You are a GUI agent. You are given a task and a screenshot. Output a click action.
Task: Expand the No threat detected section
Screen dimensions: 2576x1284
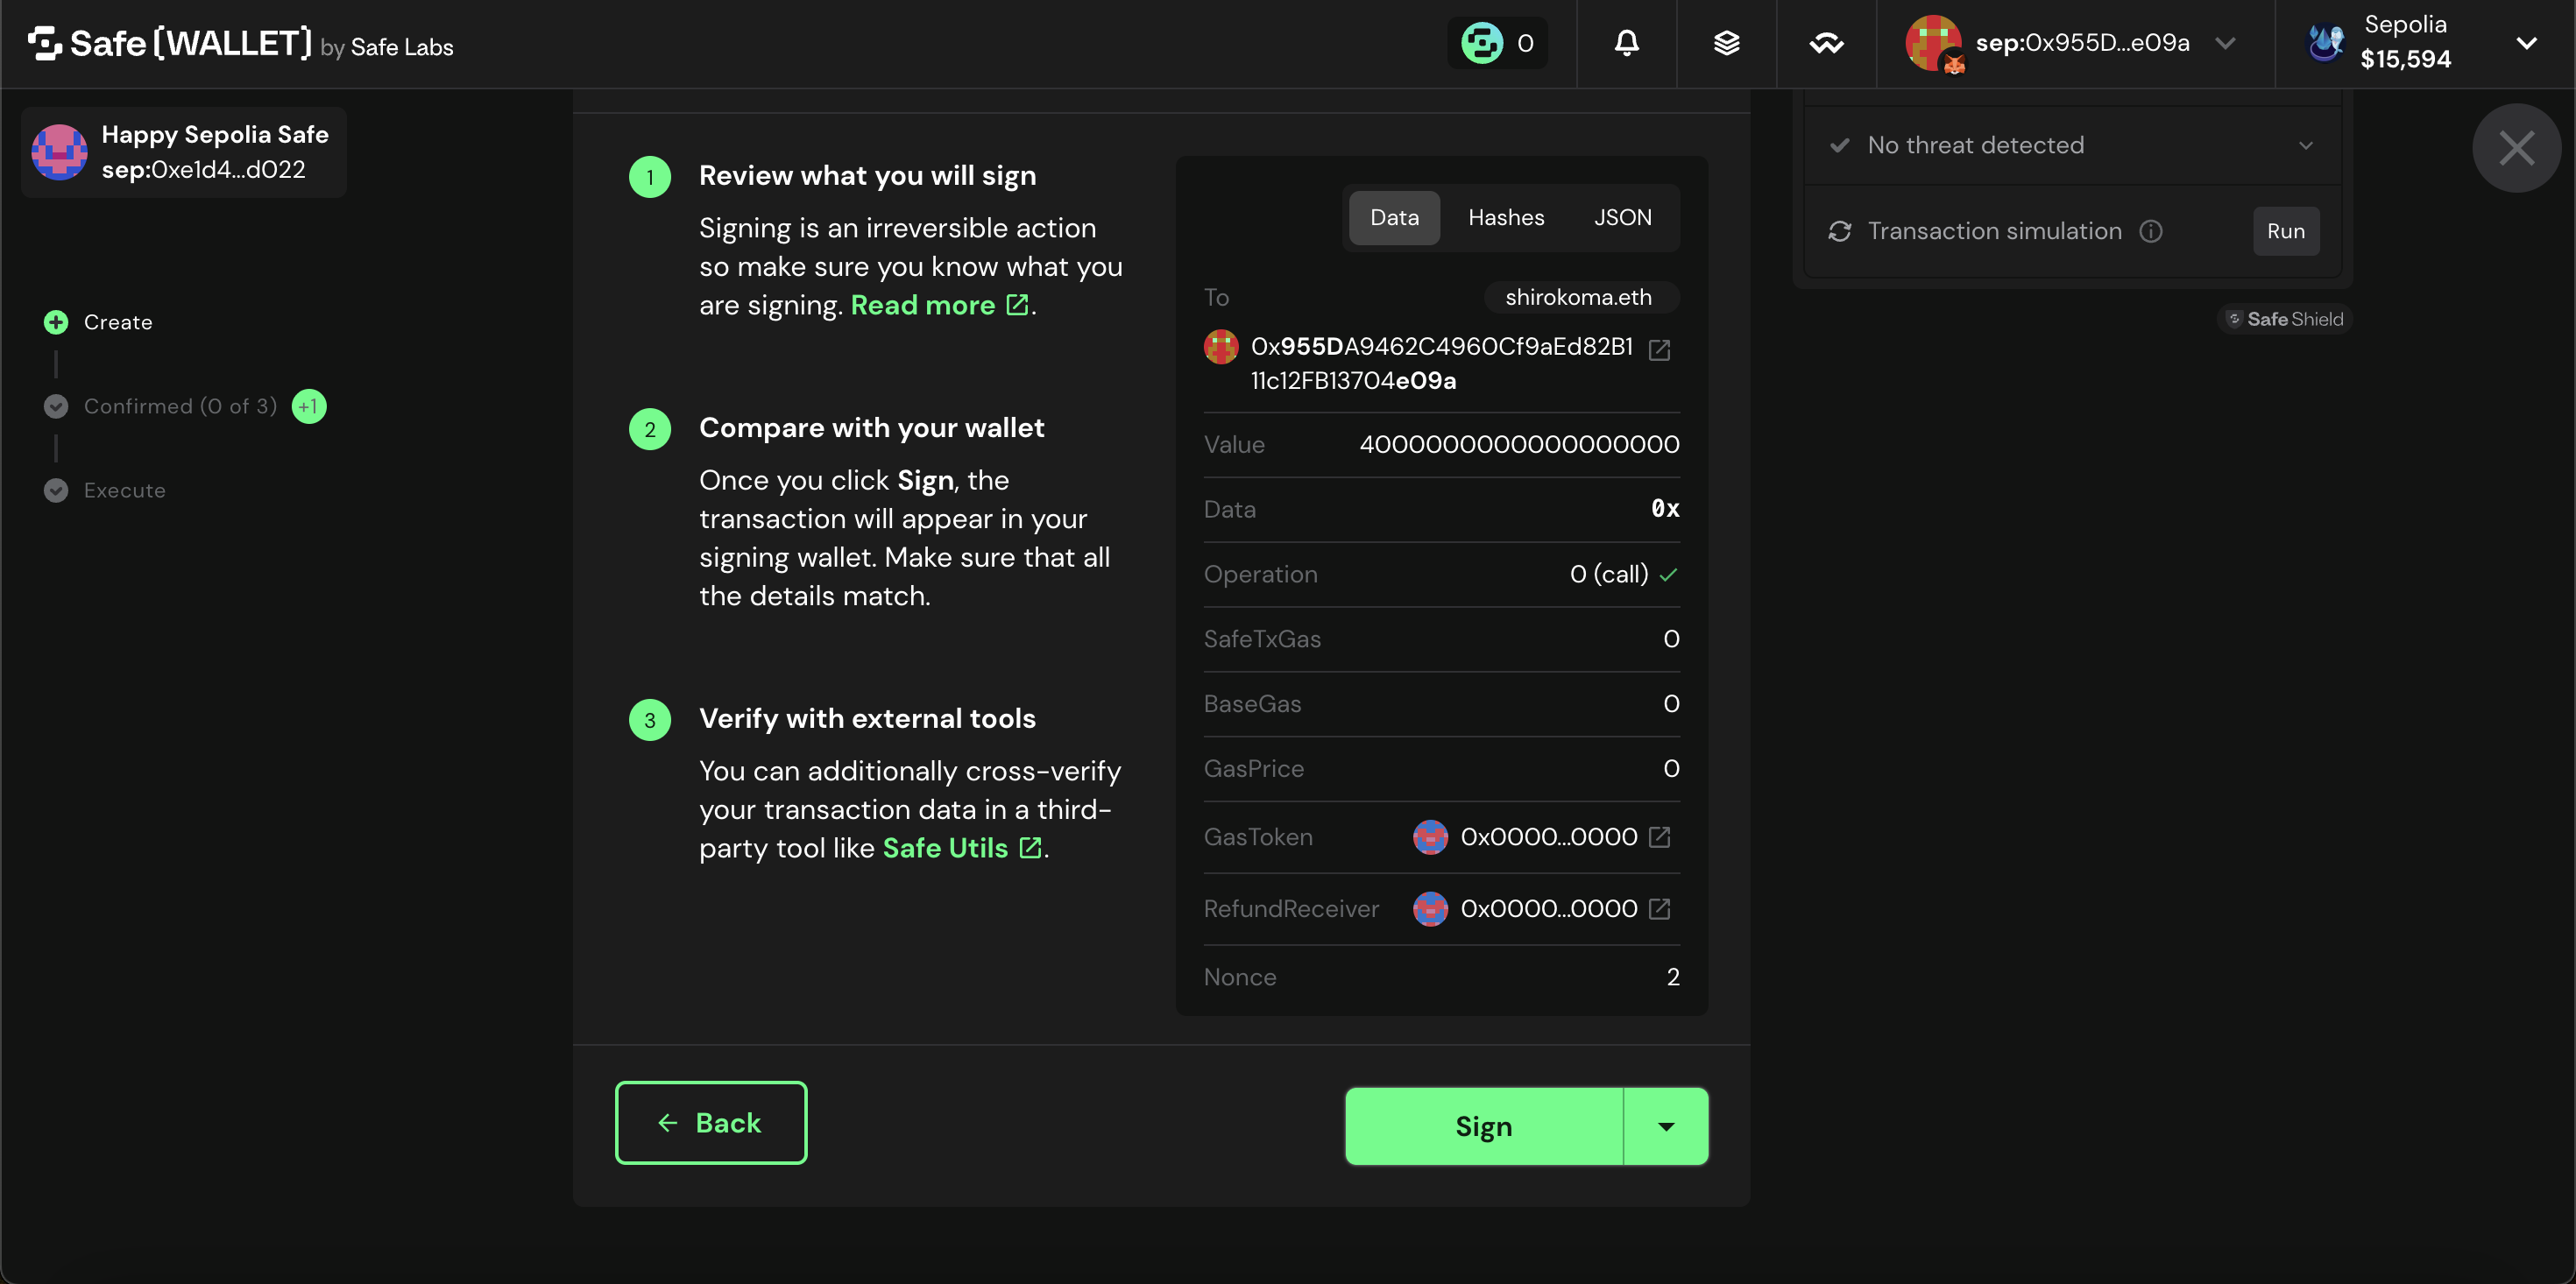[x=2305, y=146]
